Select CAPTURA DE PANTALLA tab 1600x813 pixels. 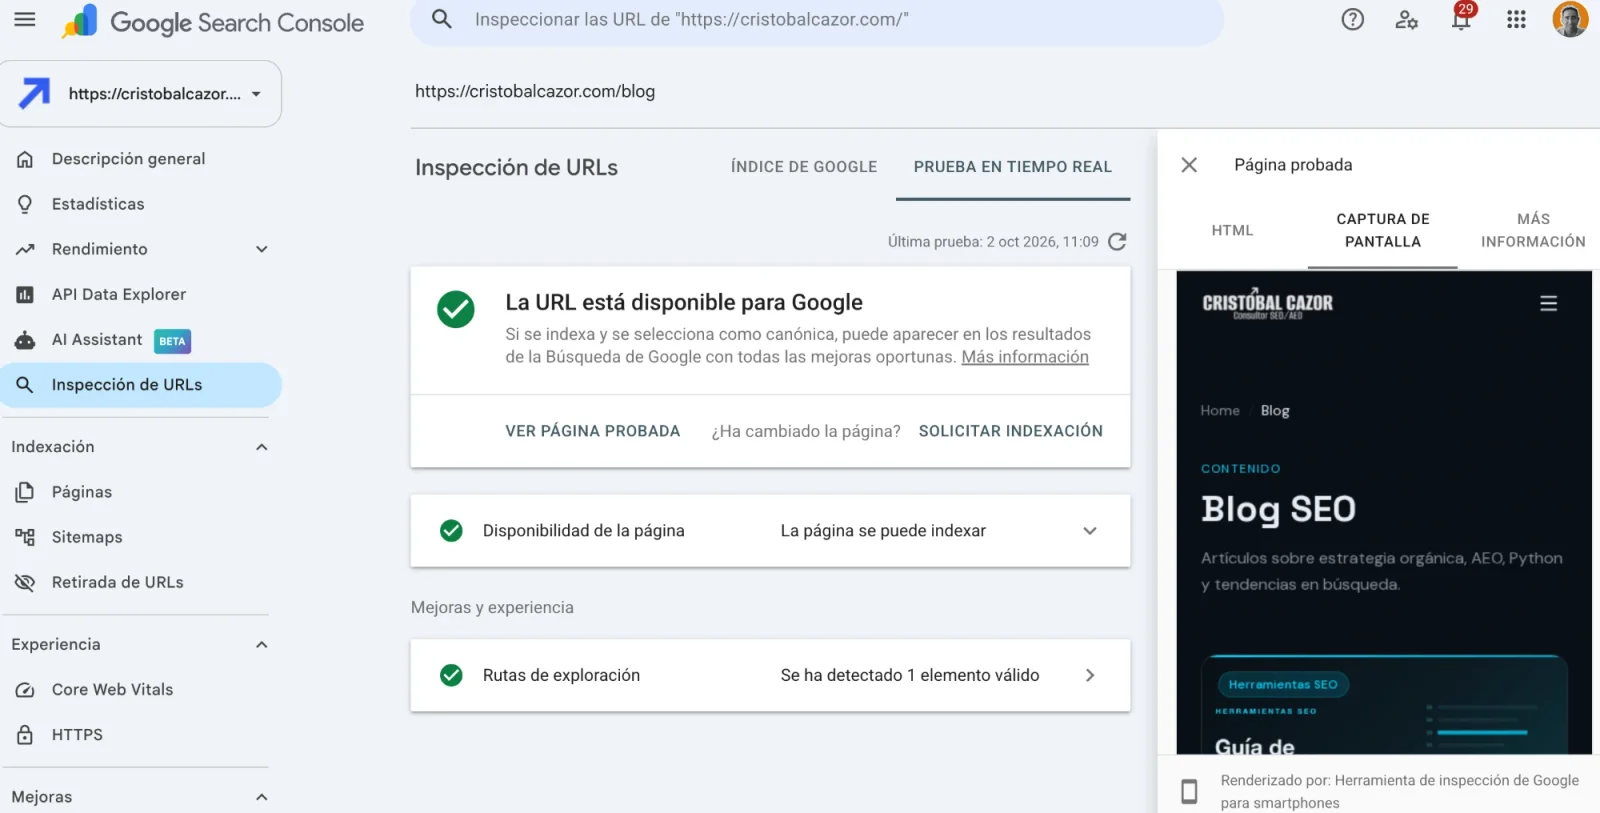point(1383,230)
